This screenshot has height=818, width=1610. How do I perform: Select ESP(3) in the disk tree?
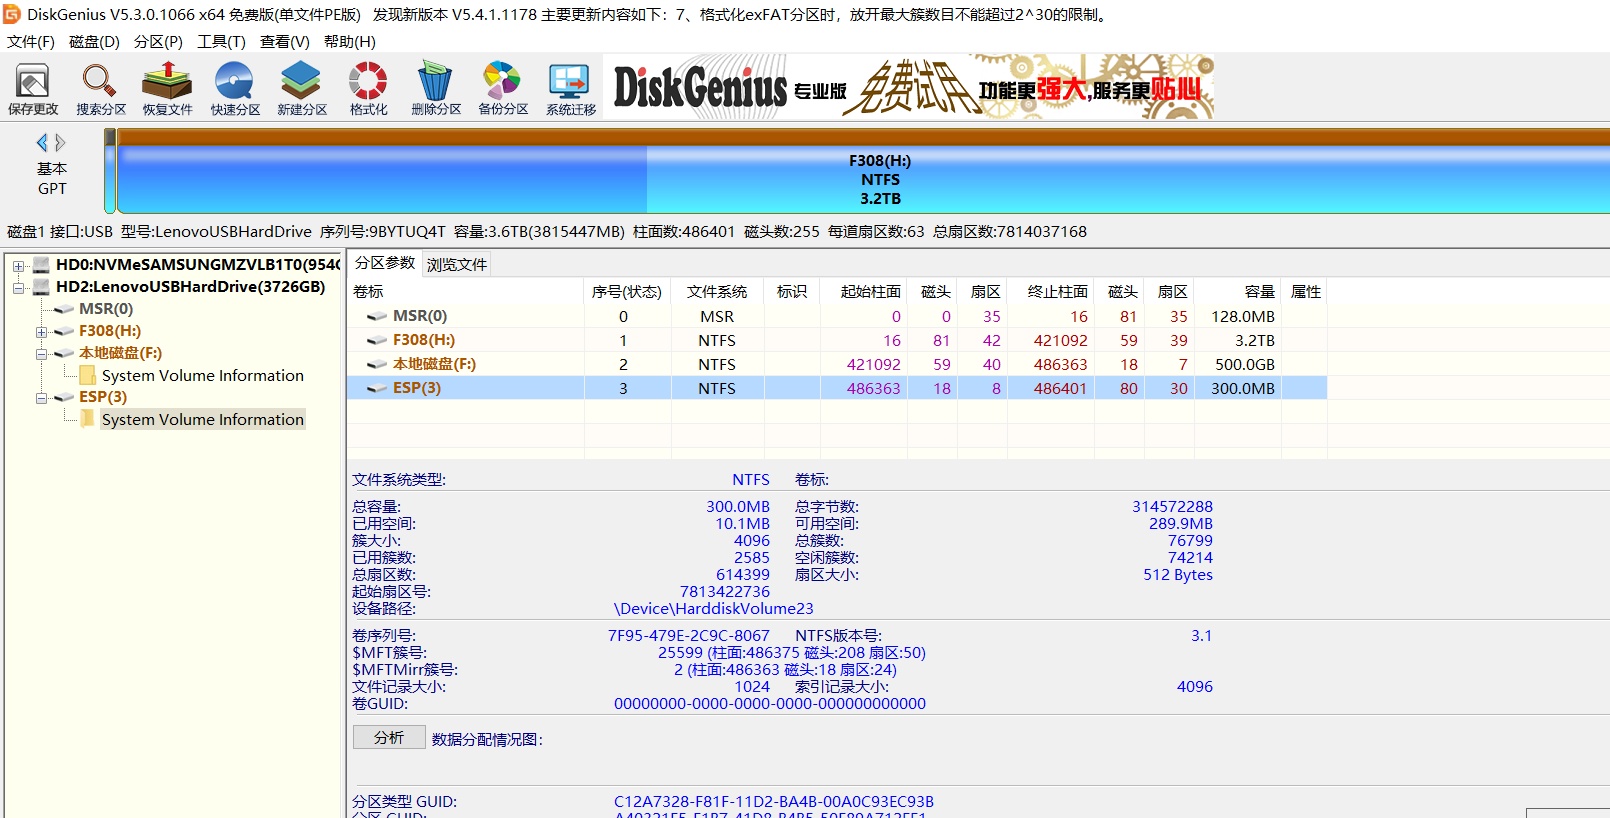[x=103, y=397]
